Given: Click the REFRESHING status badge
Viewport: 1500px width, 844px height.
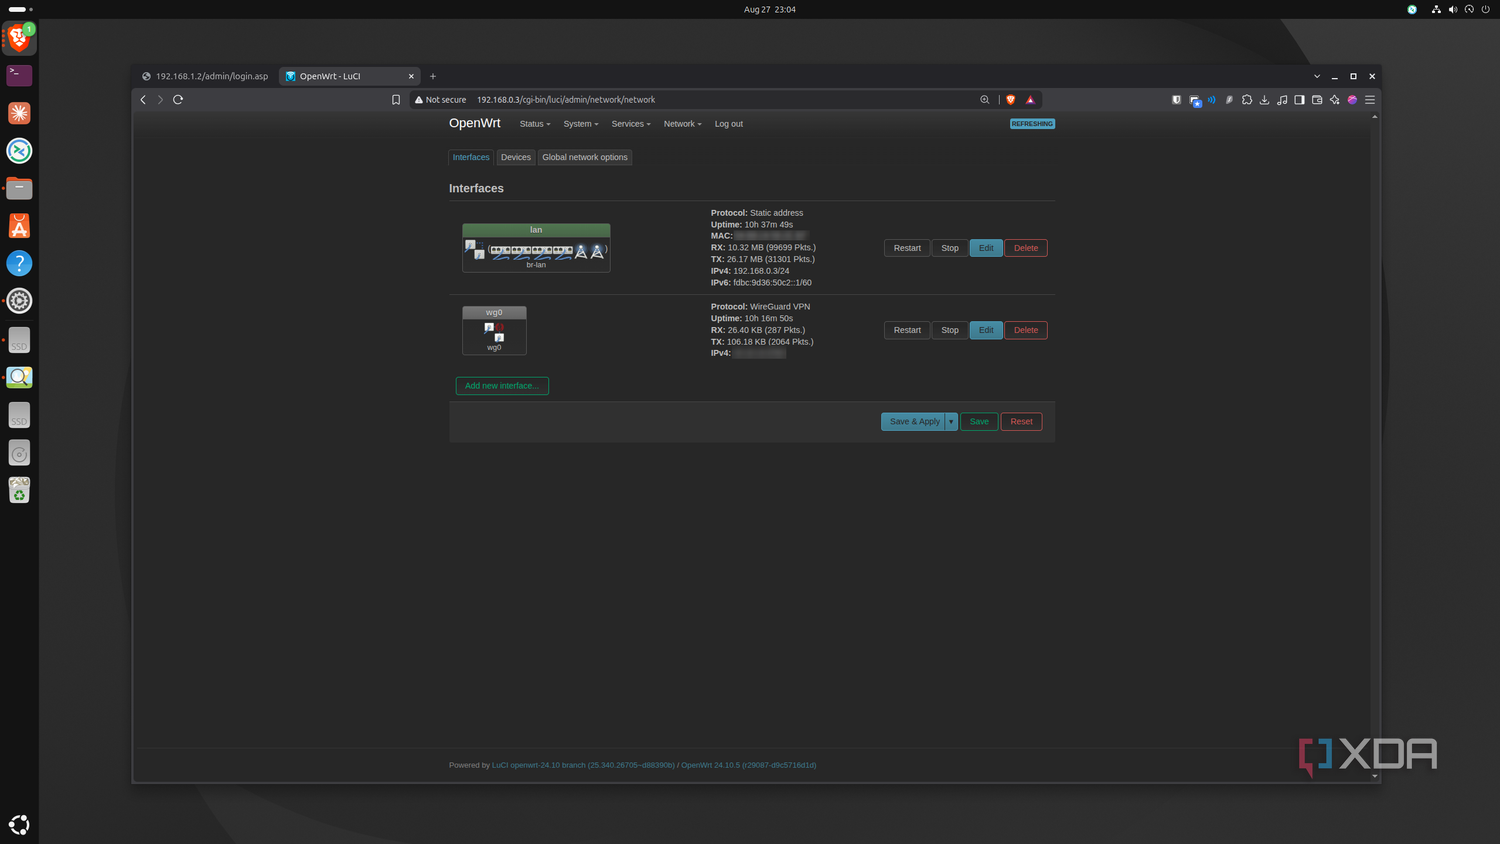Looking at the screenshot, I should (x=1032, y=124).
